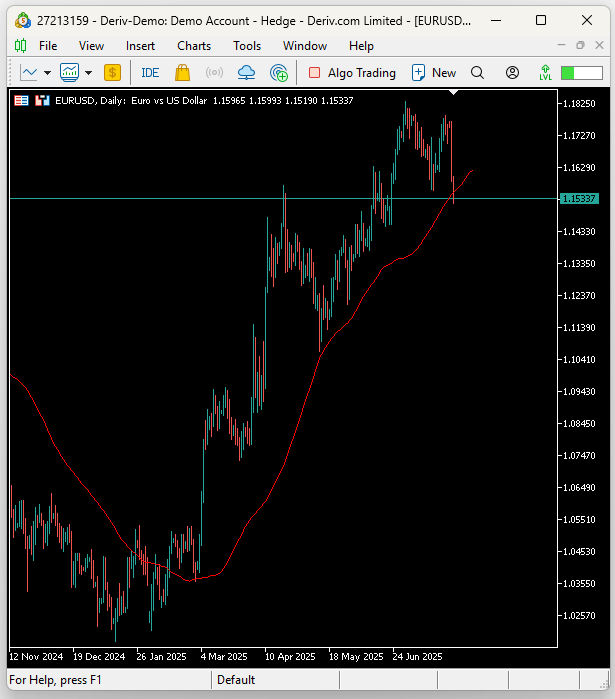This screenshot has height=699, width=615.
Task: Minimize the inner chart window
Action: [x=562, y=45]
